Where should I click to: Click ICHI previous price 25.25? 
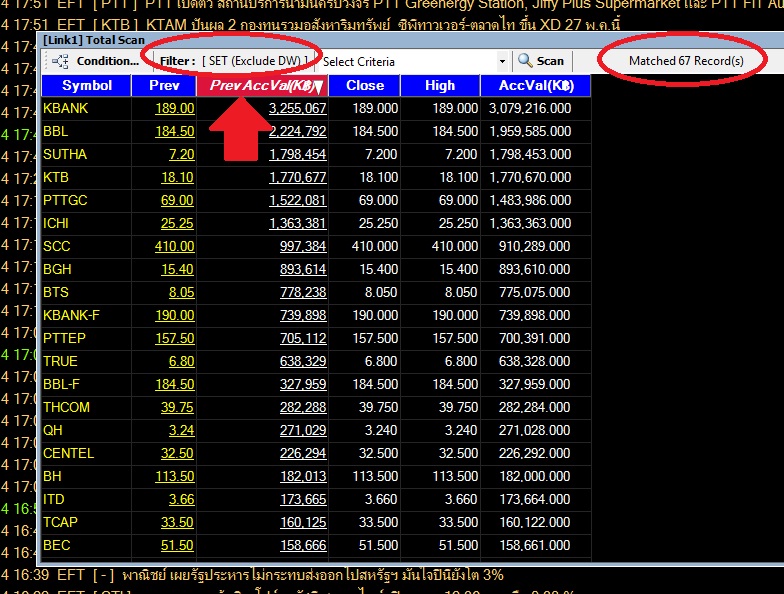coord(177,224)
